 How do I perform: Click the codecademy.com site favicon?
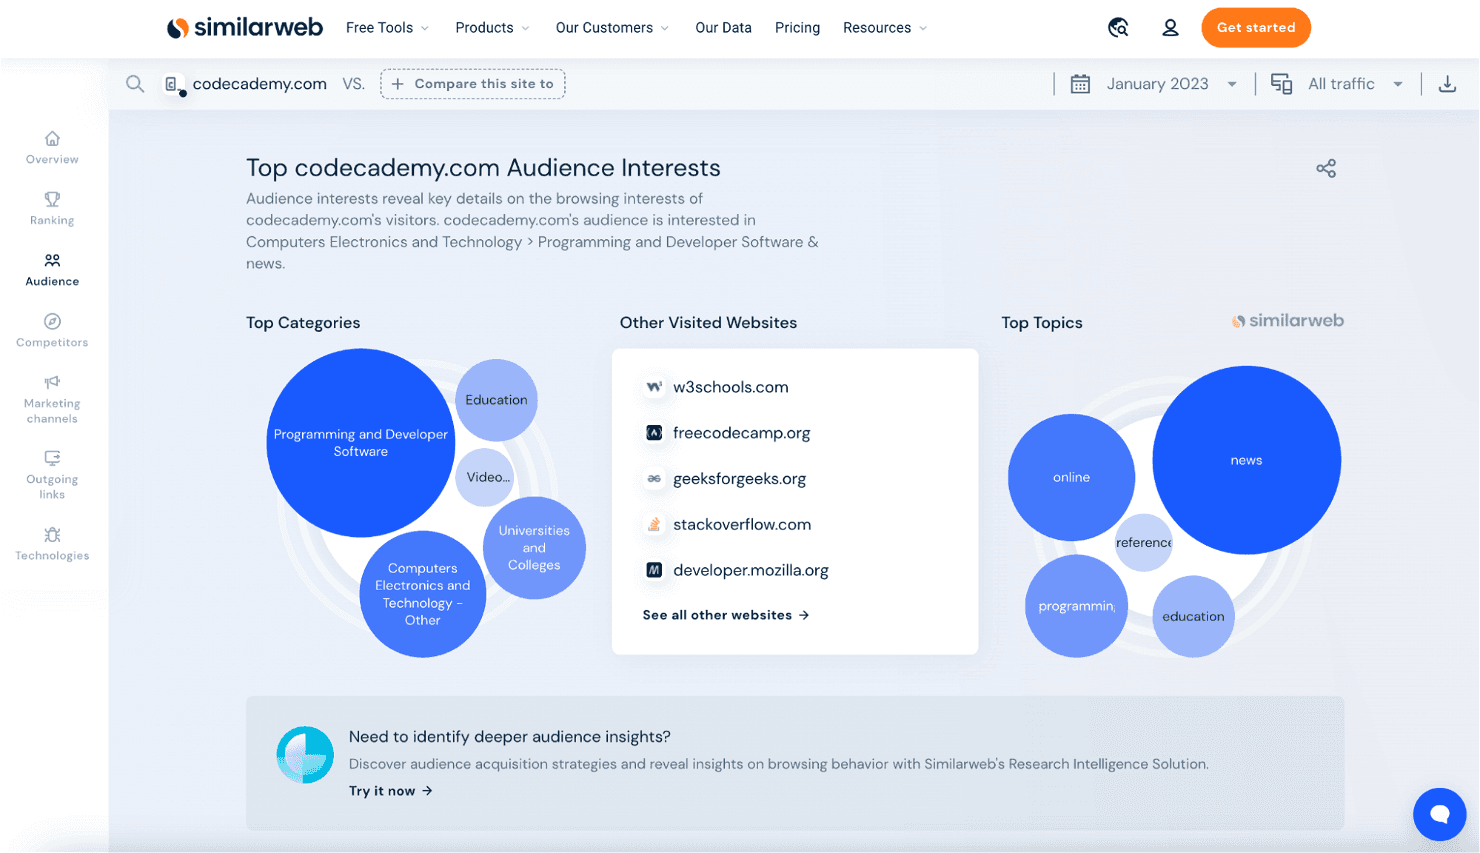point(173,85)
